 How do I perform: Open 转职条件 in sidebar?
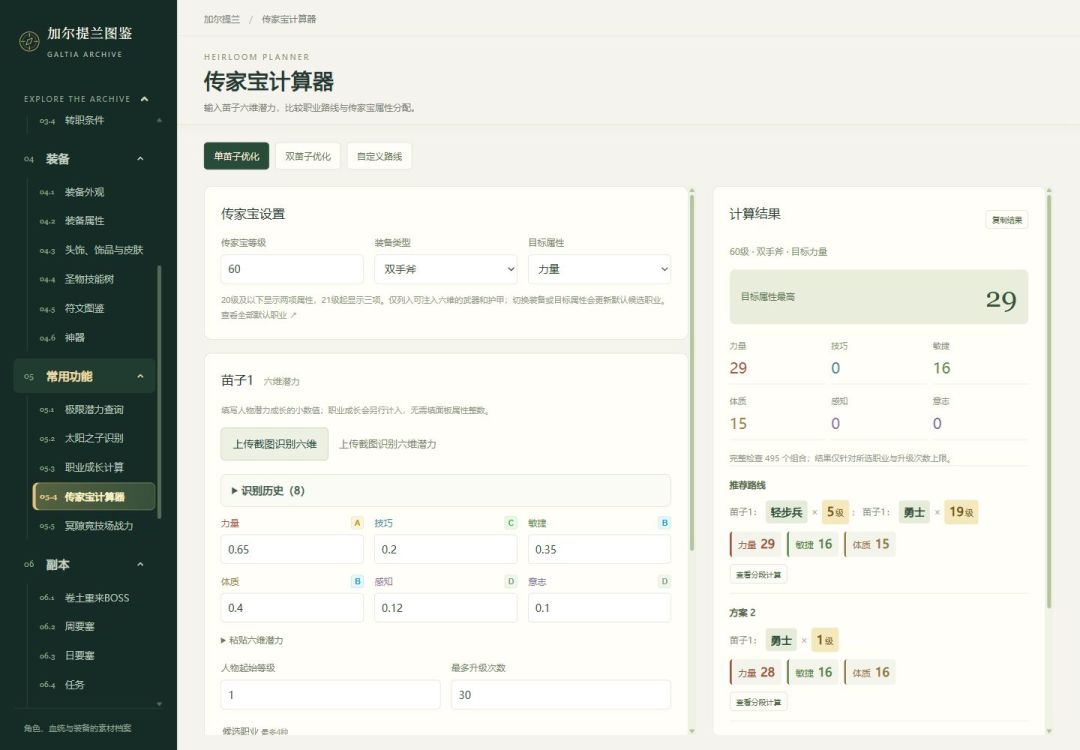pos(84,121)
